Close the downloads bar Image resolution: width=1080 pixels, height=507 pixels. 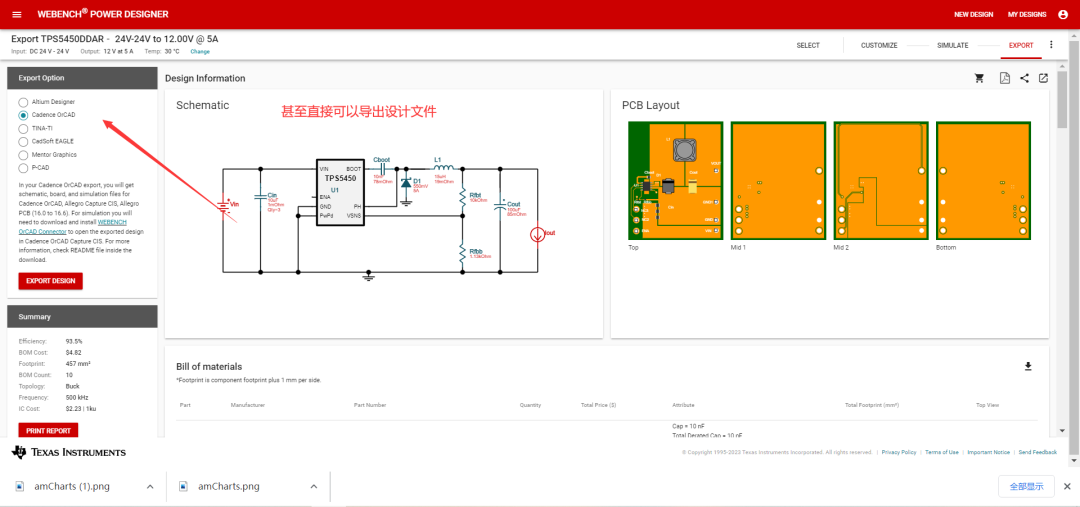[x=1067, y=486]
